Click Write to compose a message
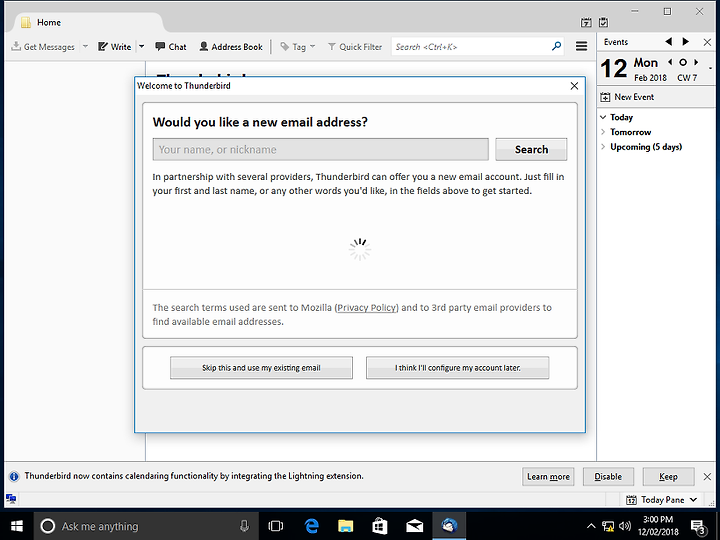The image size is (720, 540). pos(115,47)
